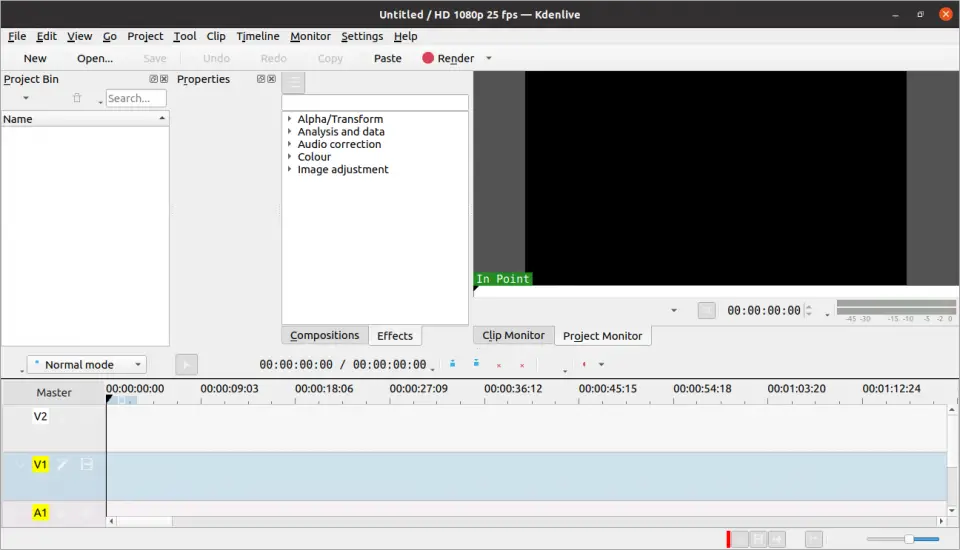Open the File menu
Image resolution: width=960 pixels, height=550 pixels.
click(x=17, y=36)
